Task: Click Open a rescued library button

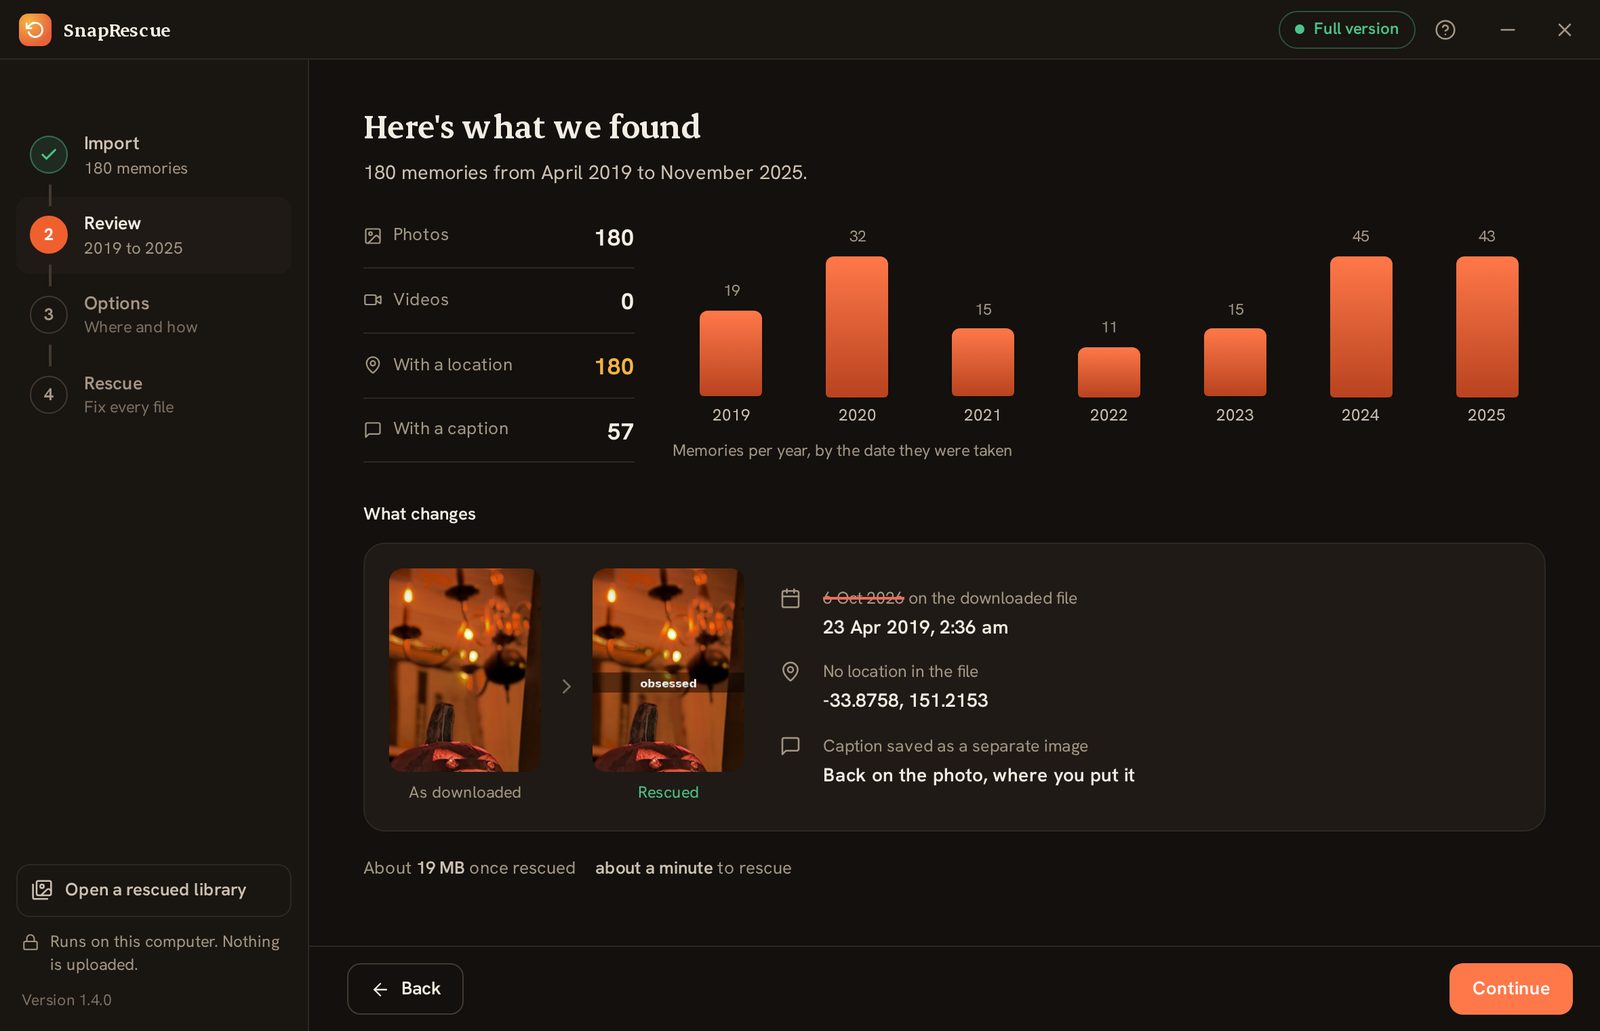Action: [x=154, y=890]
